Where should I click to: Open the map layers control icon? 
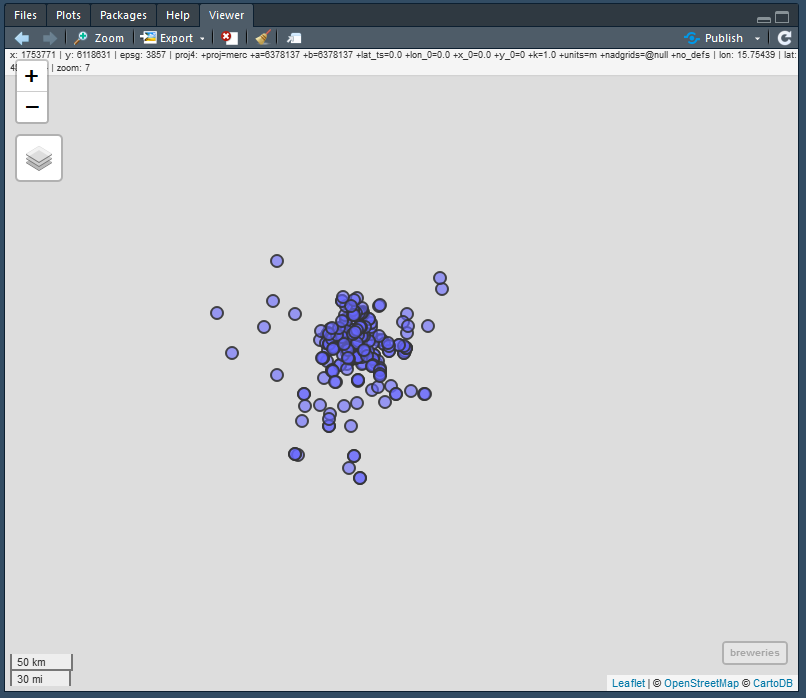(38, 157)
